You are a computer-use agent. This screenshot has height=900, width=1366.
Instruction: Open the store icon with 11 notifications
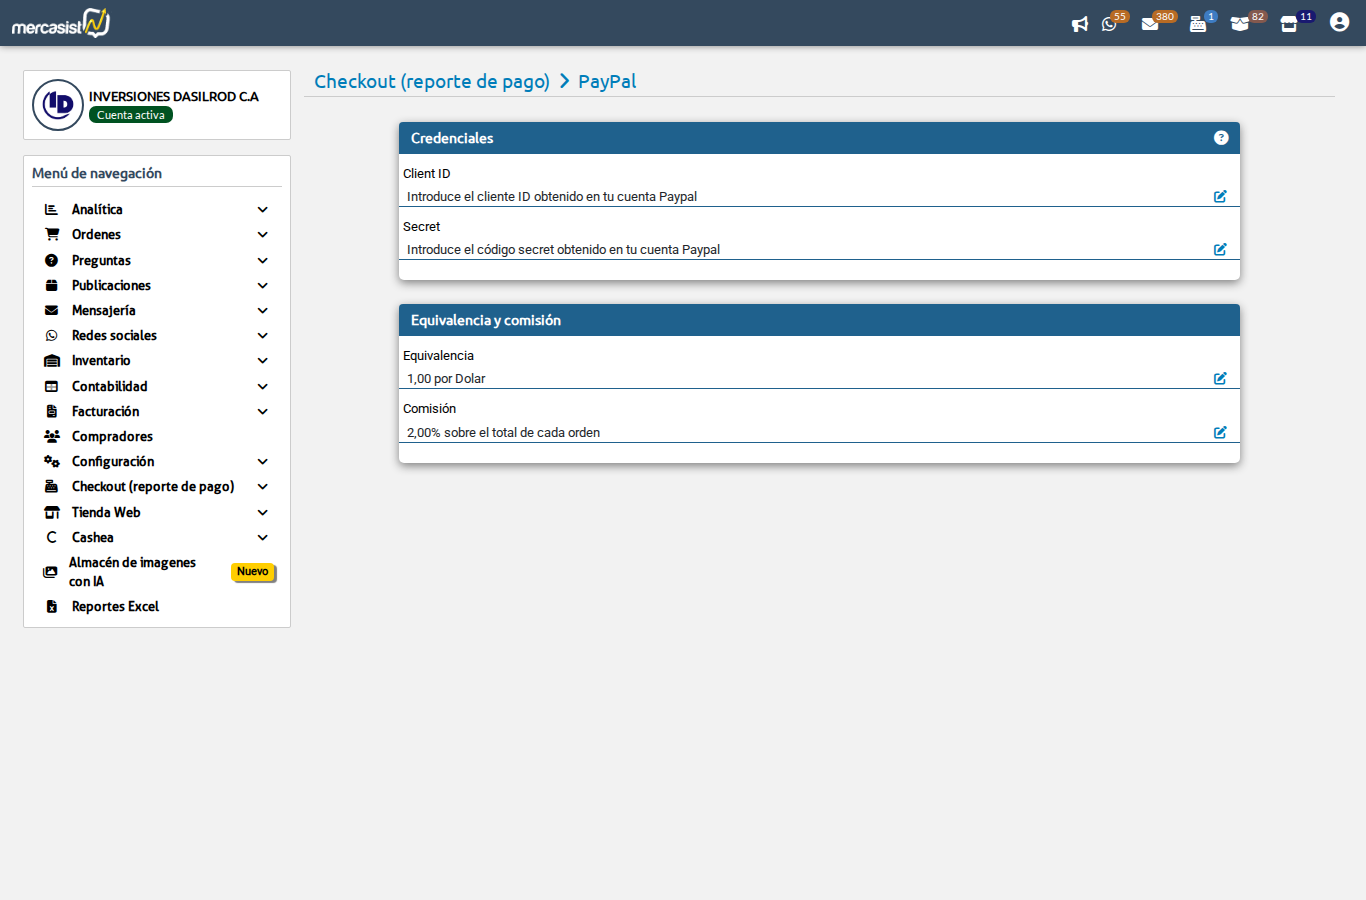pos(1289,23)
